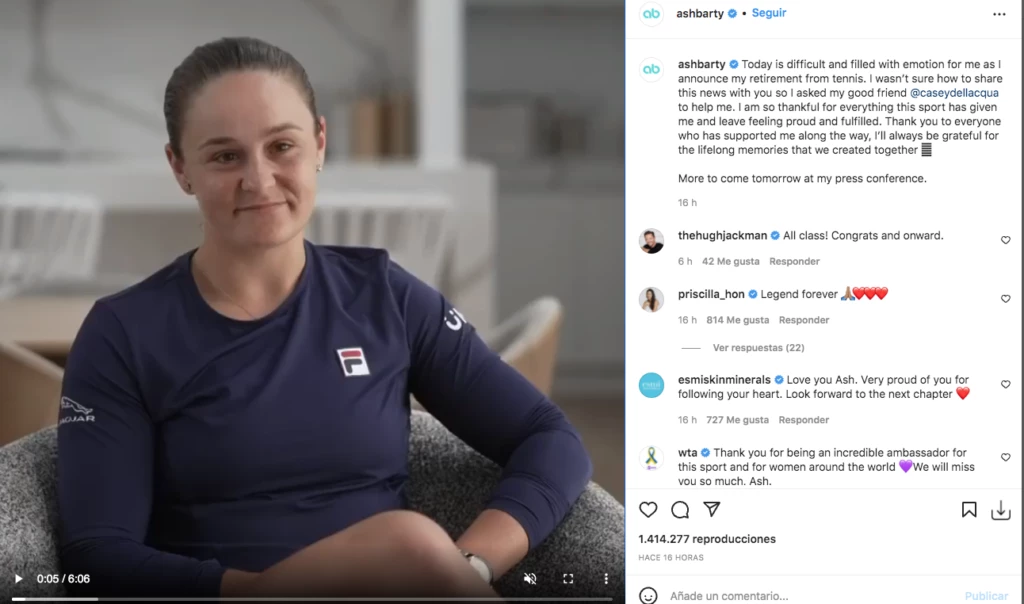
Task: Open the ashbarty profile avatar in the header
Action: [651, 14]
